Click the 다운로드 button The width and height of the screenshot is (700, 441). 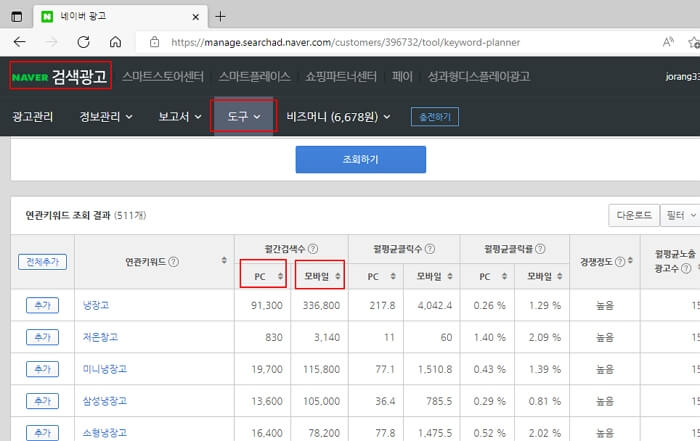[634, 216]
